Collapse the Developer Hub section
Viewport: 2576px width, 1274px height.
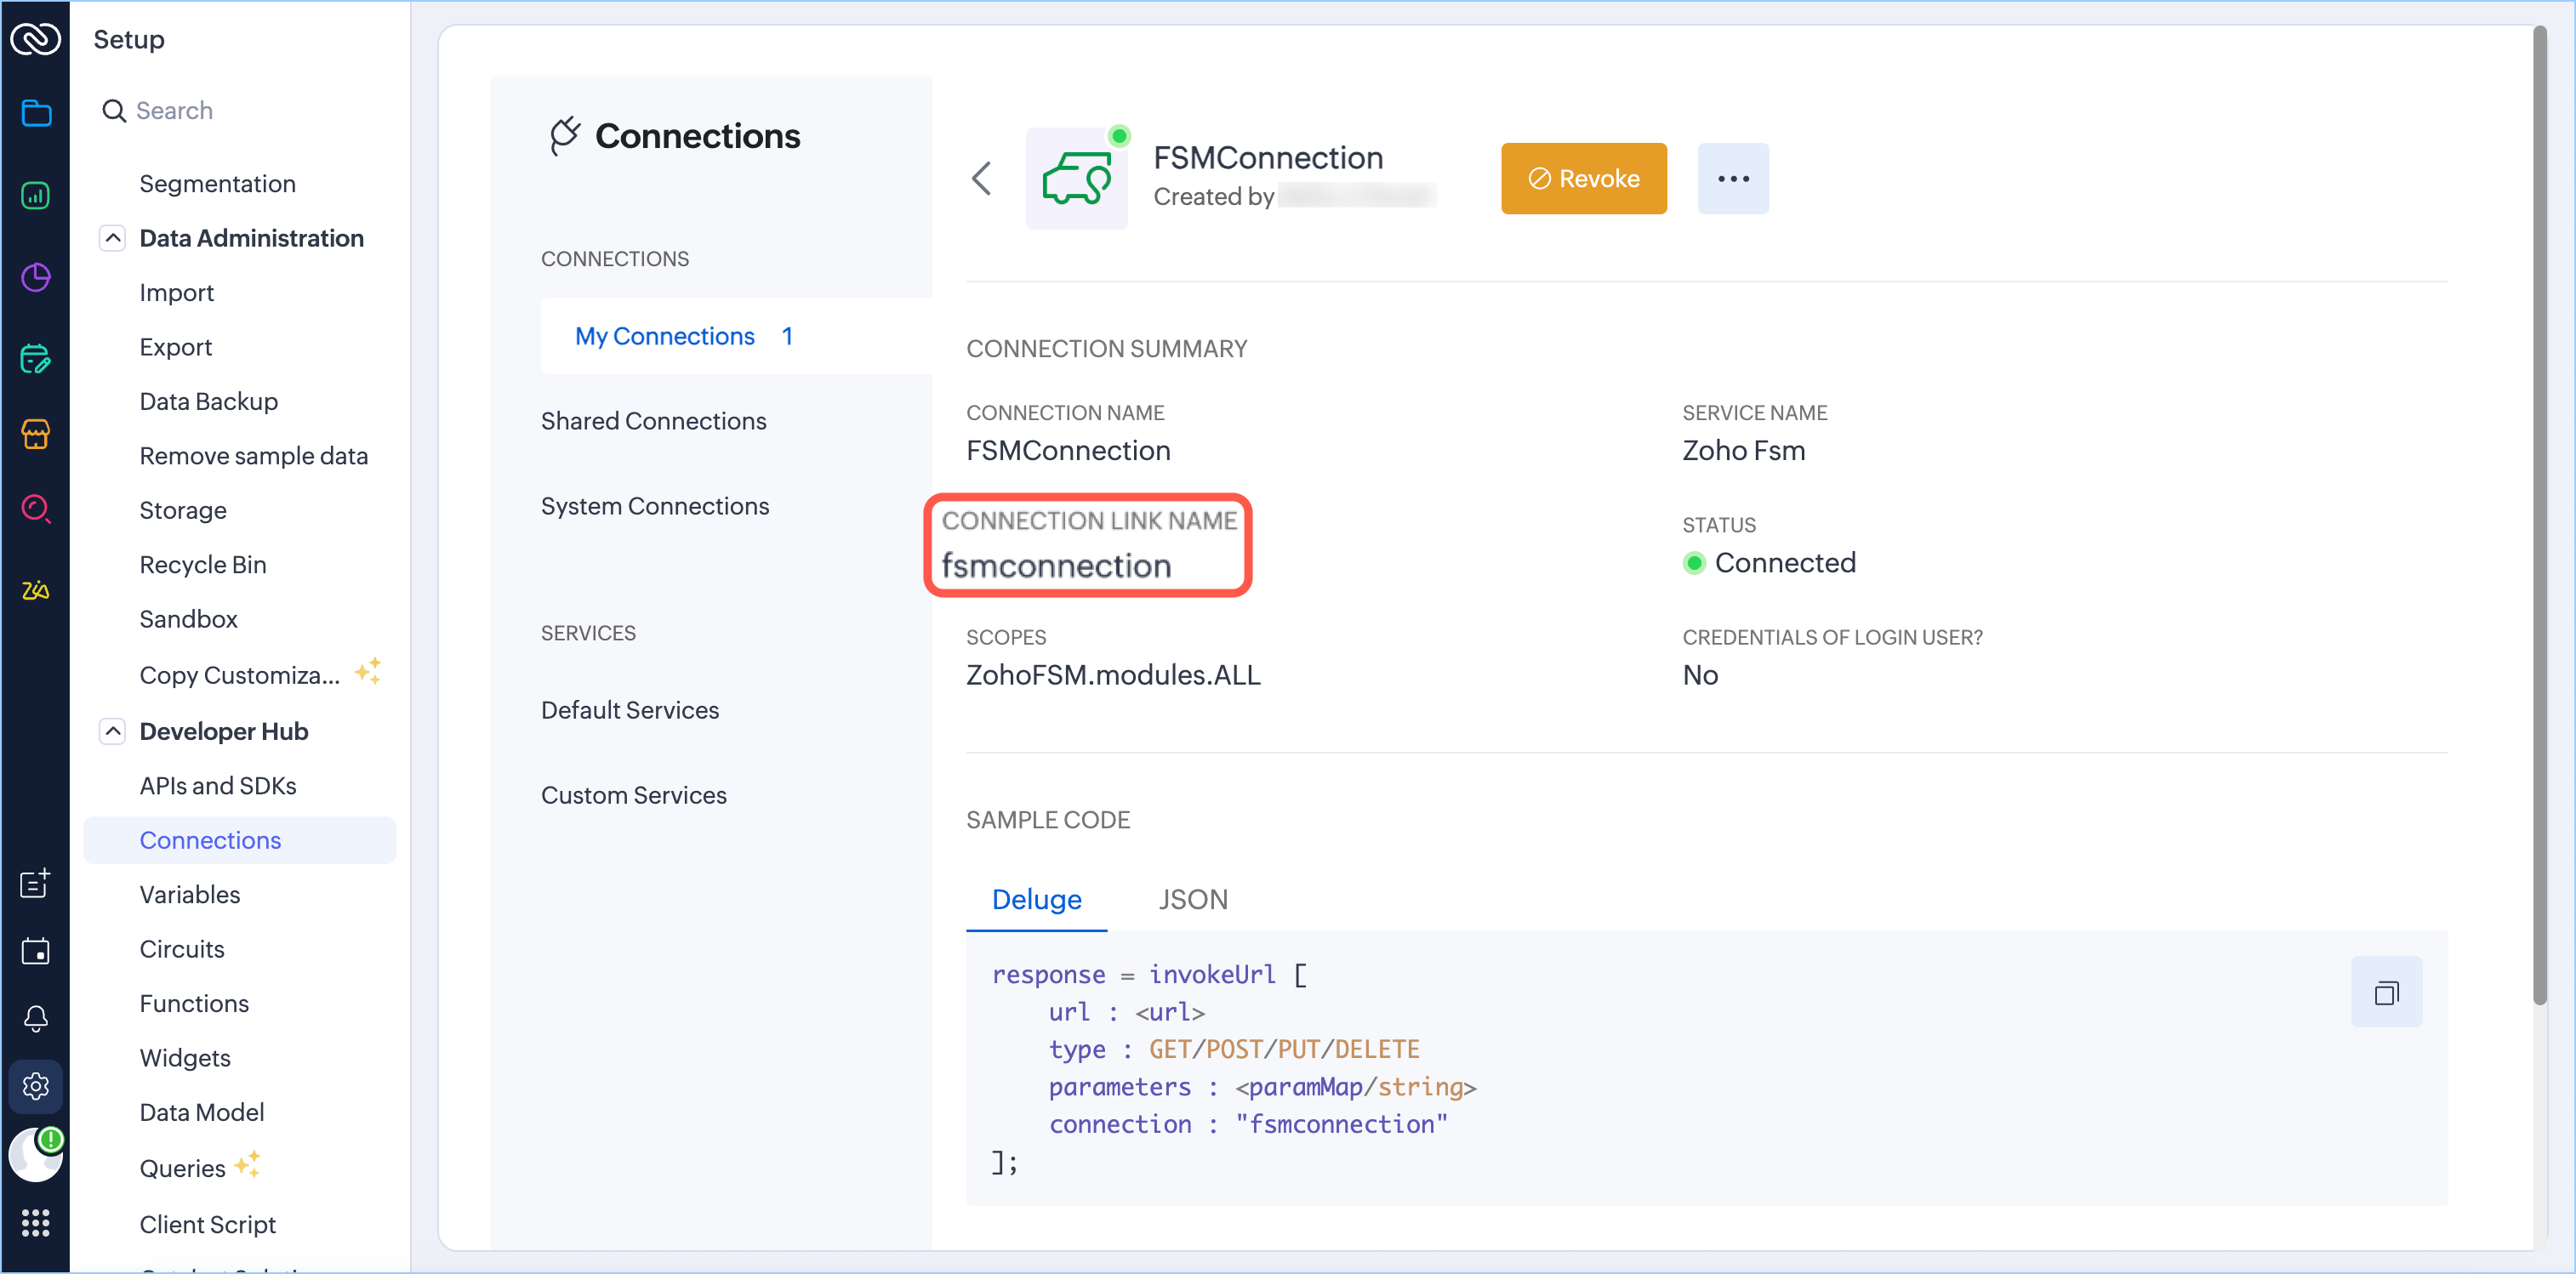(x=113, y=731)
